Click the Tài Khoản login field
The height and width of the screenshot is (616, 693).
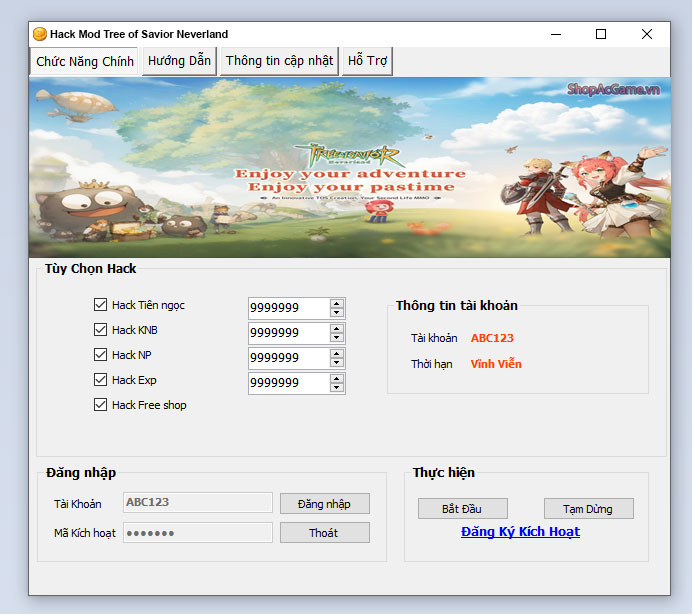coord(198,502)
